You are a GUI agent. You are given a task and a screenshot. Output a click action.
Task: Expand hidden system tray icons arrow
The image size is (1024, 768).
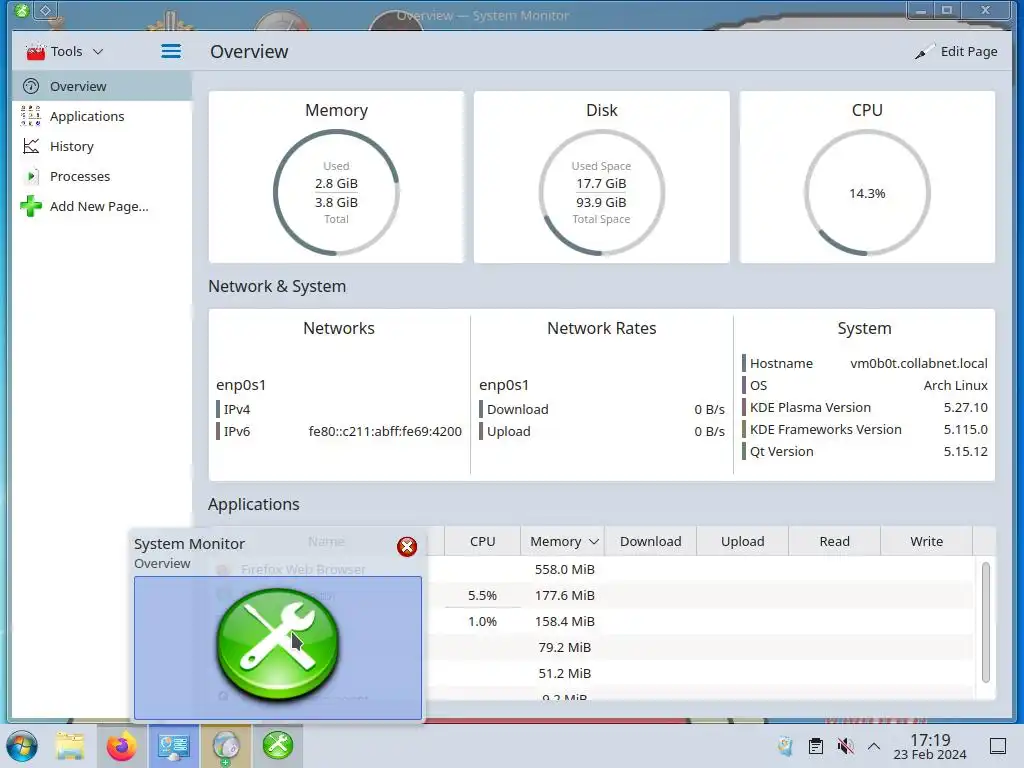click(x=874, y=746)
